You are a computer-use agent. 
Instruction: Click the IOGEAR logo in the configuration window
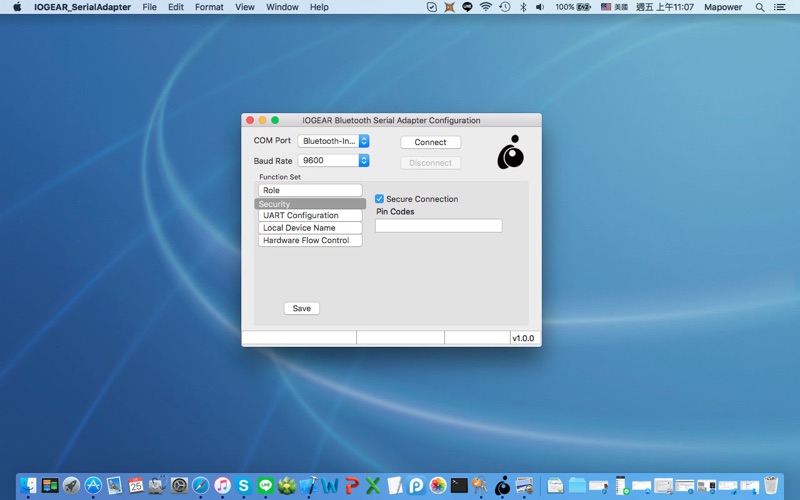(511, 152)
